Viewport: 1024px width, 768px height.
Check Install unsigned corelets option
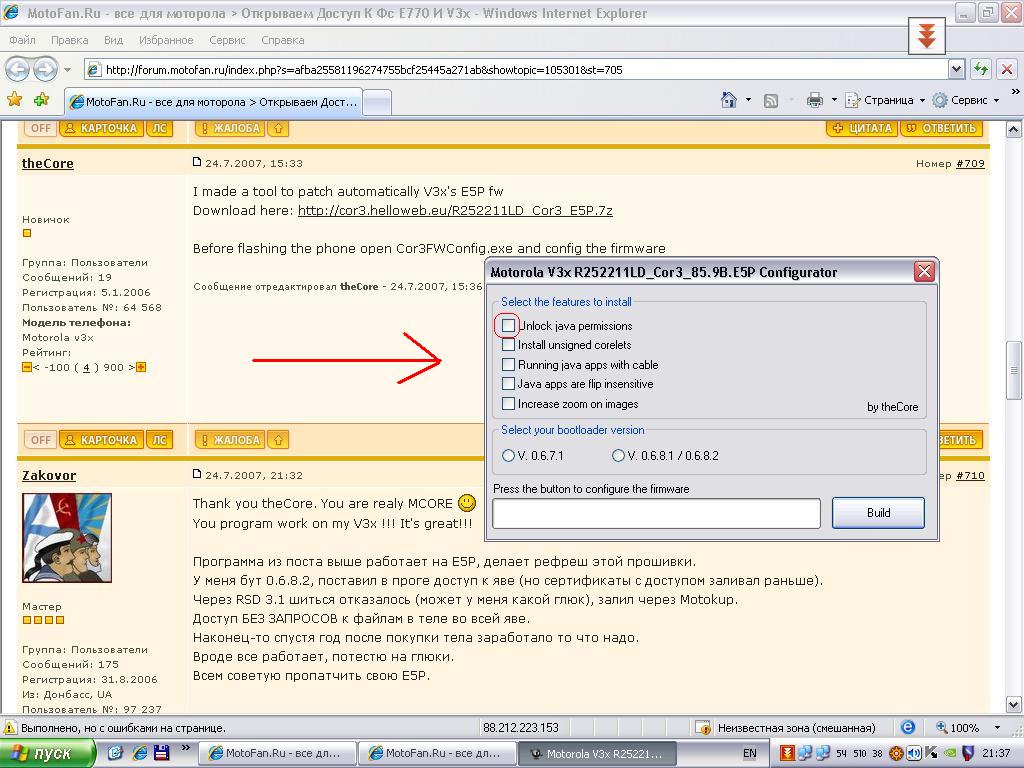(508, 344)
